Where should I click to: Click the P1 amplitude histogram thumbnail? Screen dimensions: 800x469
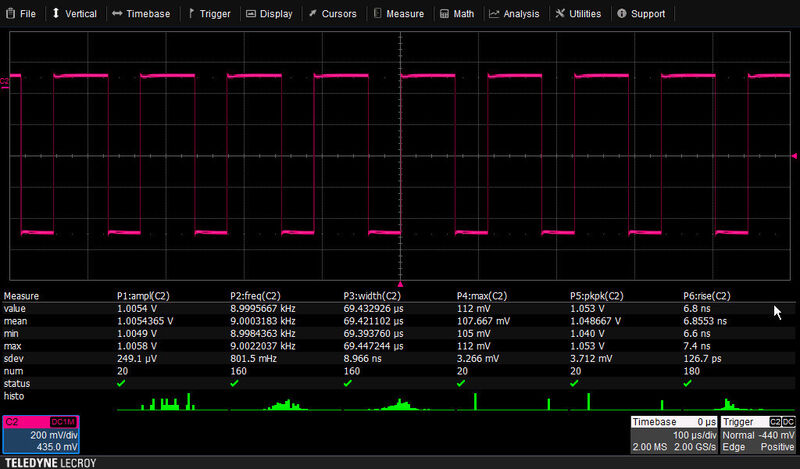point(172,402)
